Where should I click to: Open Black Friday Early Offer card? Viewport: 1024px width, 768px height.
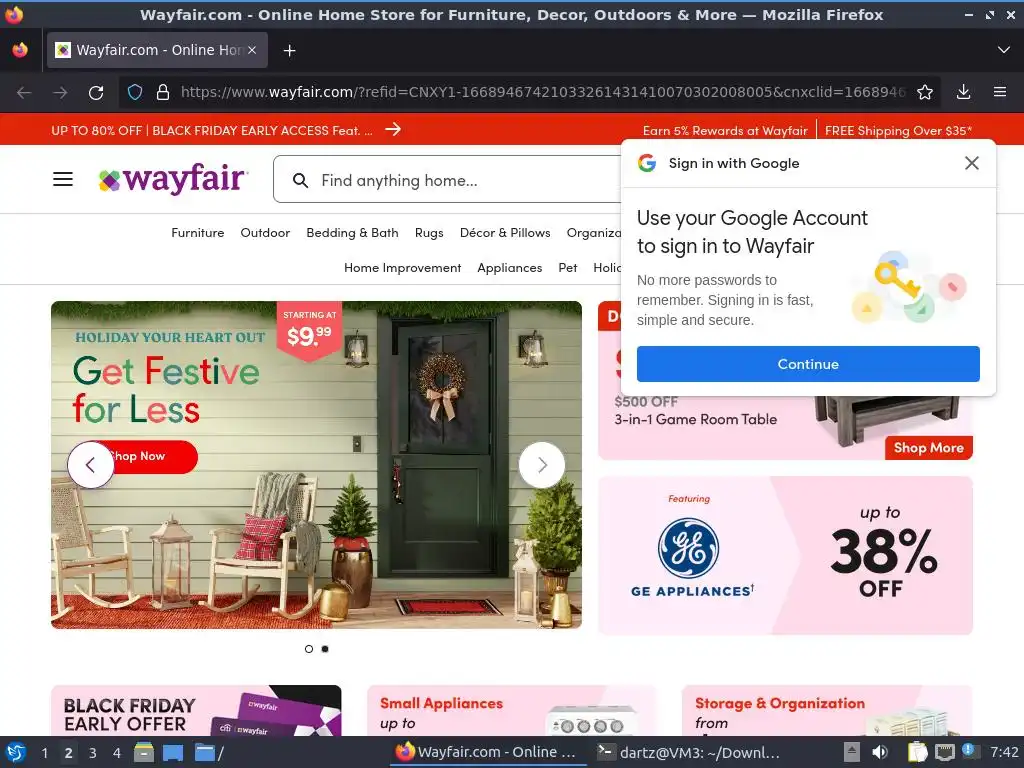click(196, 711)
